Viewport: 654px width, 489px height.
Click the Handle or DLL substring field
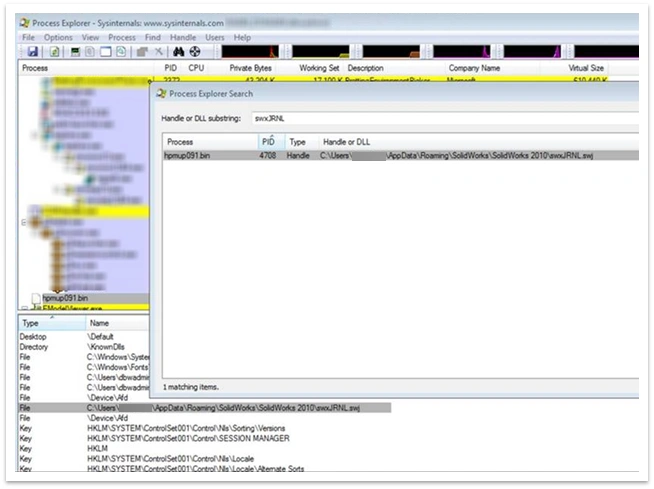pyautogui.click(x=445, y=118)
